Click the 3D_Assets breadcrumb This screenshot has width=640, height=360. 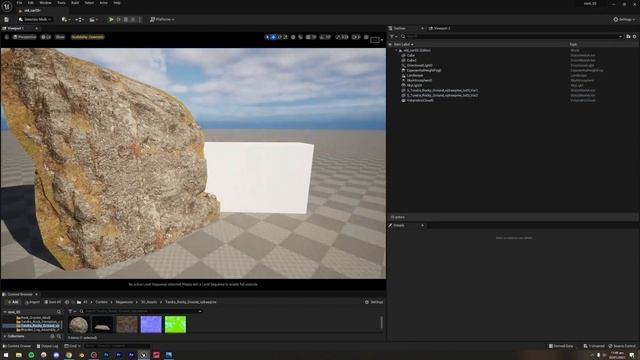149,302
